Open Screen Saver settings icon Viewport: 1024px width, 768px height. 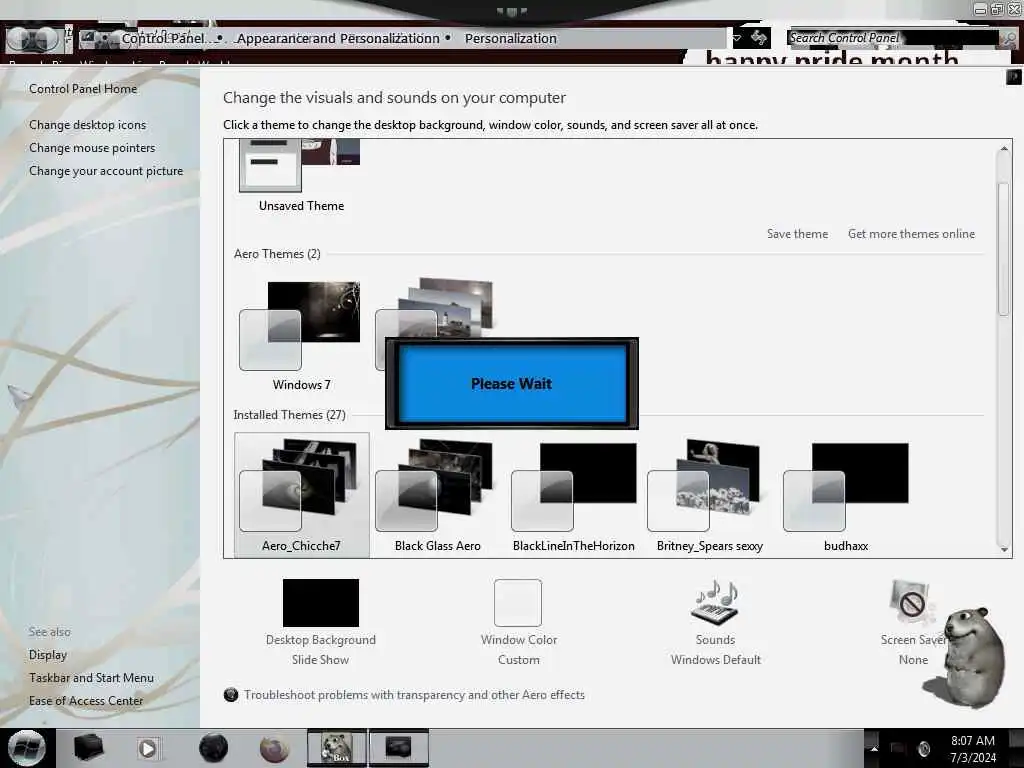click(911, 601)
